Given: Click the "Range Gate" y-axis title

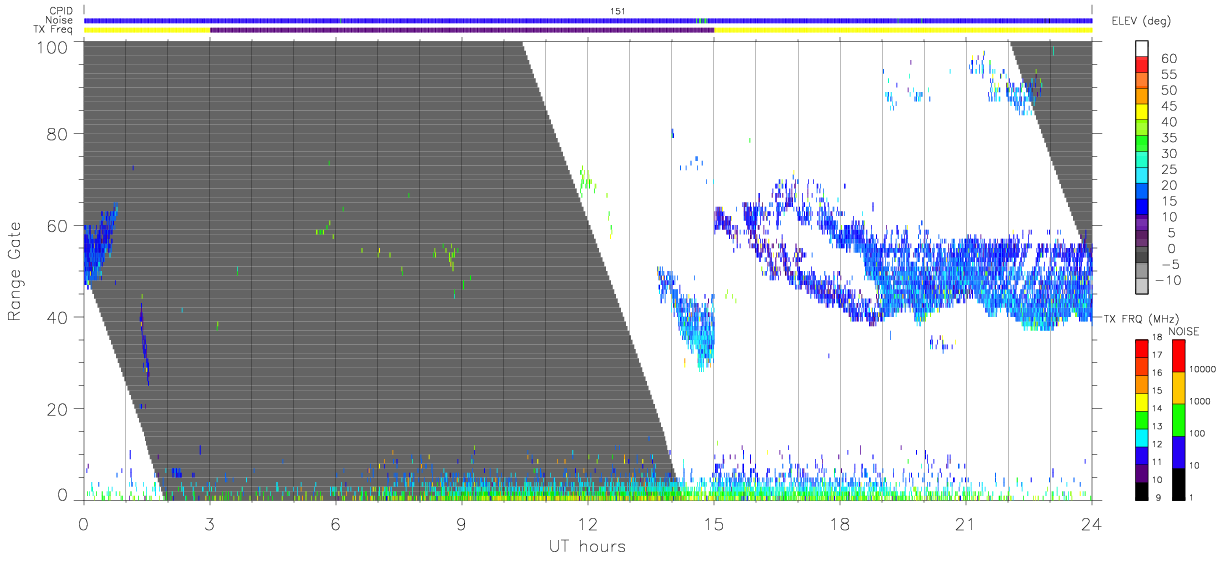Looking at the screenshot, I should coord(15,270).
